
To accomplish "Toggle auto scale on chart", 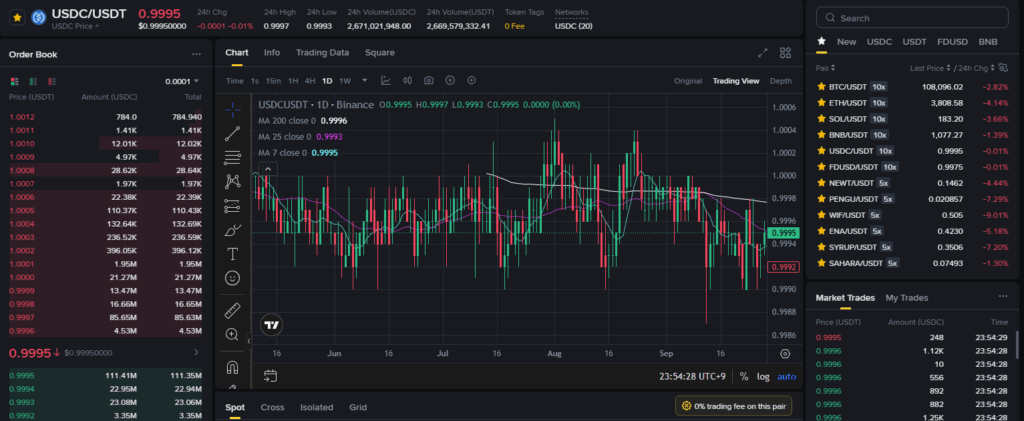I will click(x=787, y=376).
